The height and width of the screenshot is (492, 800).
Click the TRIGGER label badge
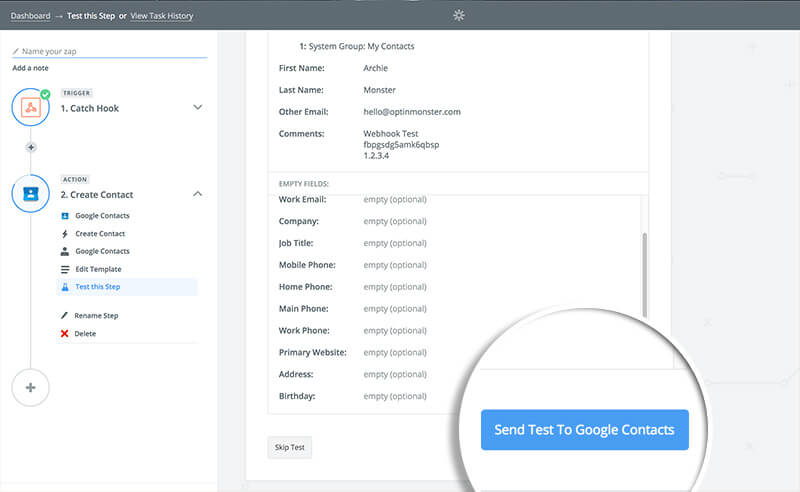pos(76,93)
